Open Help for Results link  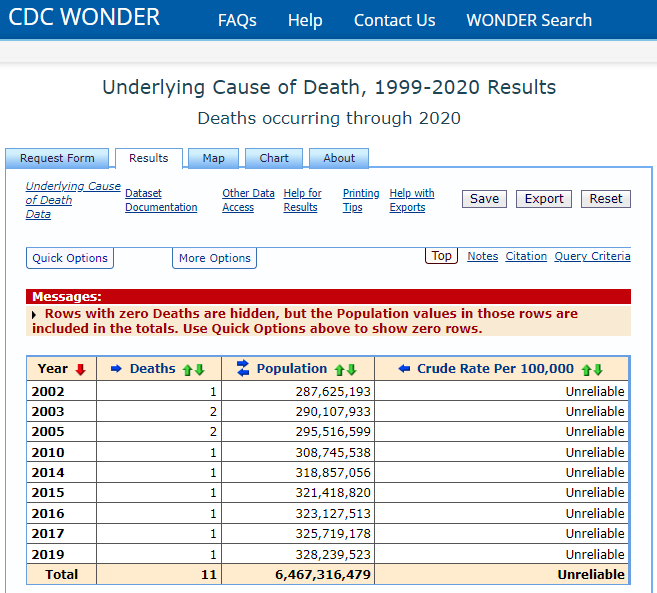[x=303, y=200]
